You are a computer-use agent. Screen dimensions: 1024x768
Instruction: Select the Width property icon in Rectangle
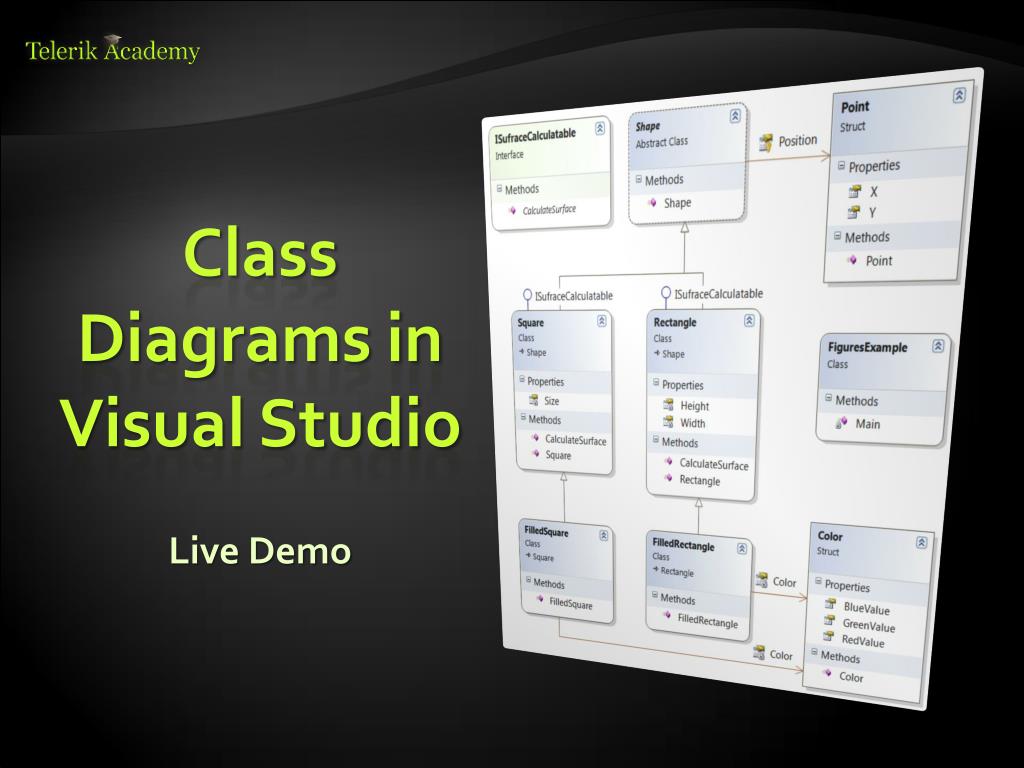[667, 422]
